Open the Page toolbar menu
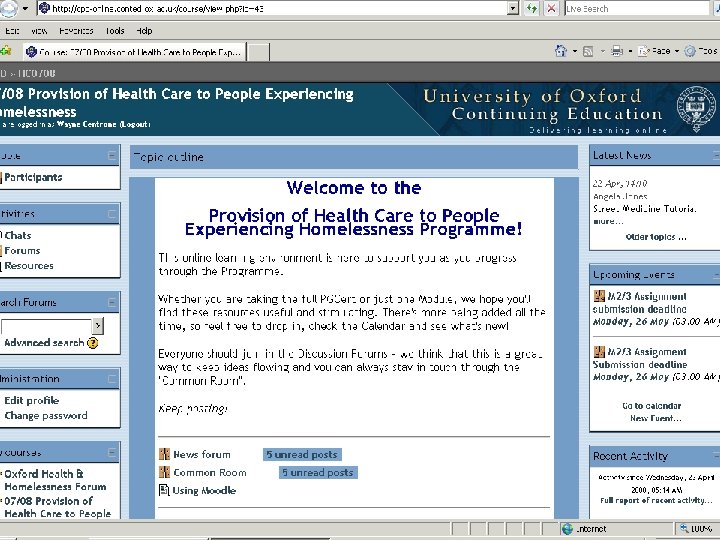This screenshot has width=720, height=540. [x=657, y=51]
